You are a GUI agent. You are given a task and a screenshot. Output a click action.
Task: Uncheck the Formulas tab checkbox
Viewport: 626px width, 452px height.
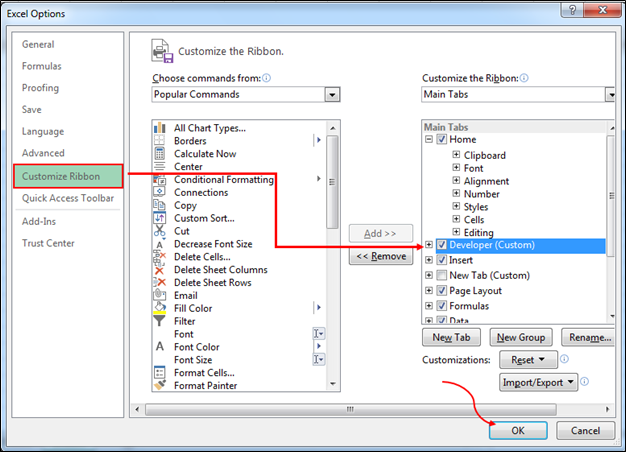(441, 305)
